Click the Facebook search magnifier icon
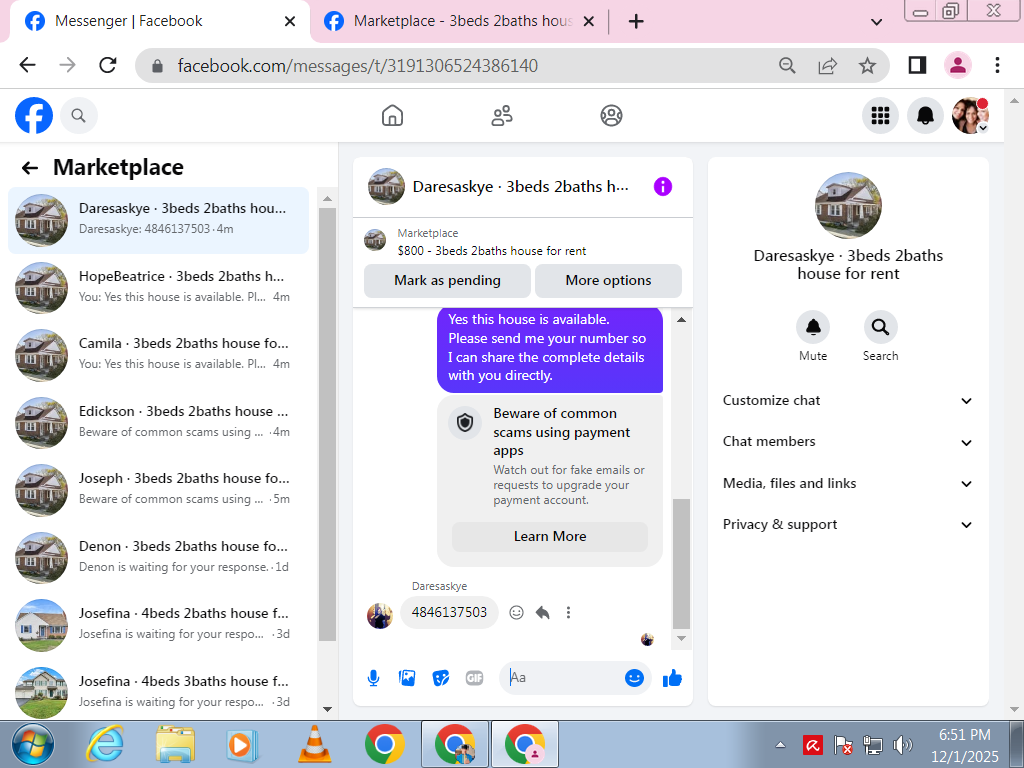 point(78,116)
